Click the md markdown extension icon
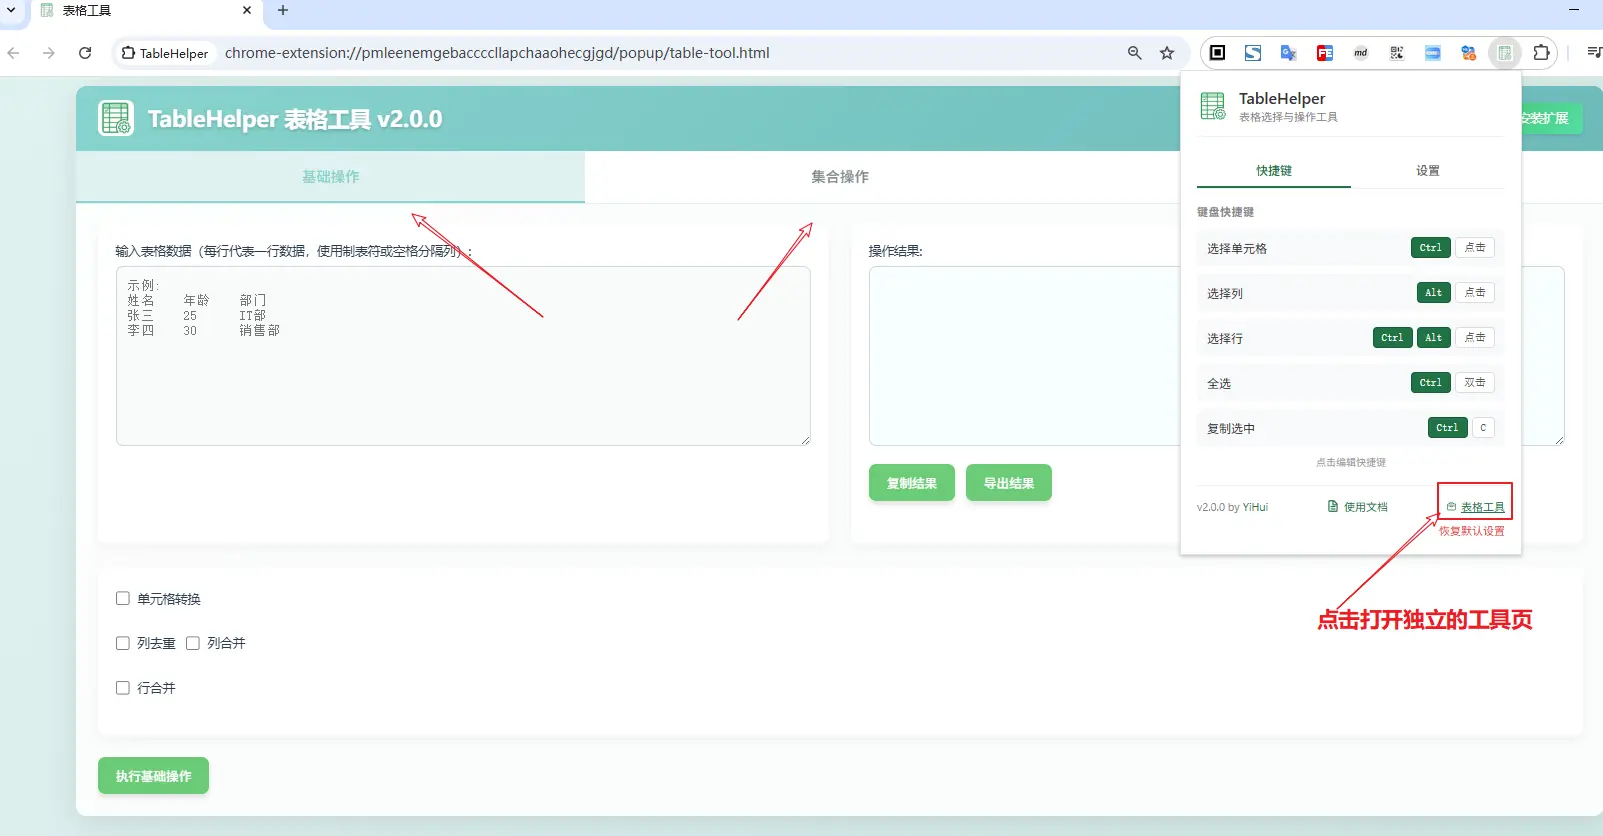This screenshot has width=1603, height=836. click(x=1360, y=53)
